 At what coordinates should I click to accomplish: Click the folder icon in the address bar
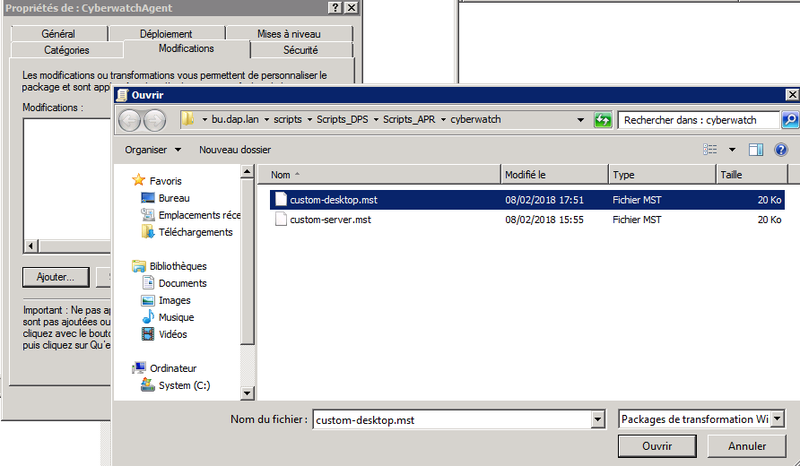pyautogui.click(x=188, y=119)
